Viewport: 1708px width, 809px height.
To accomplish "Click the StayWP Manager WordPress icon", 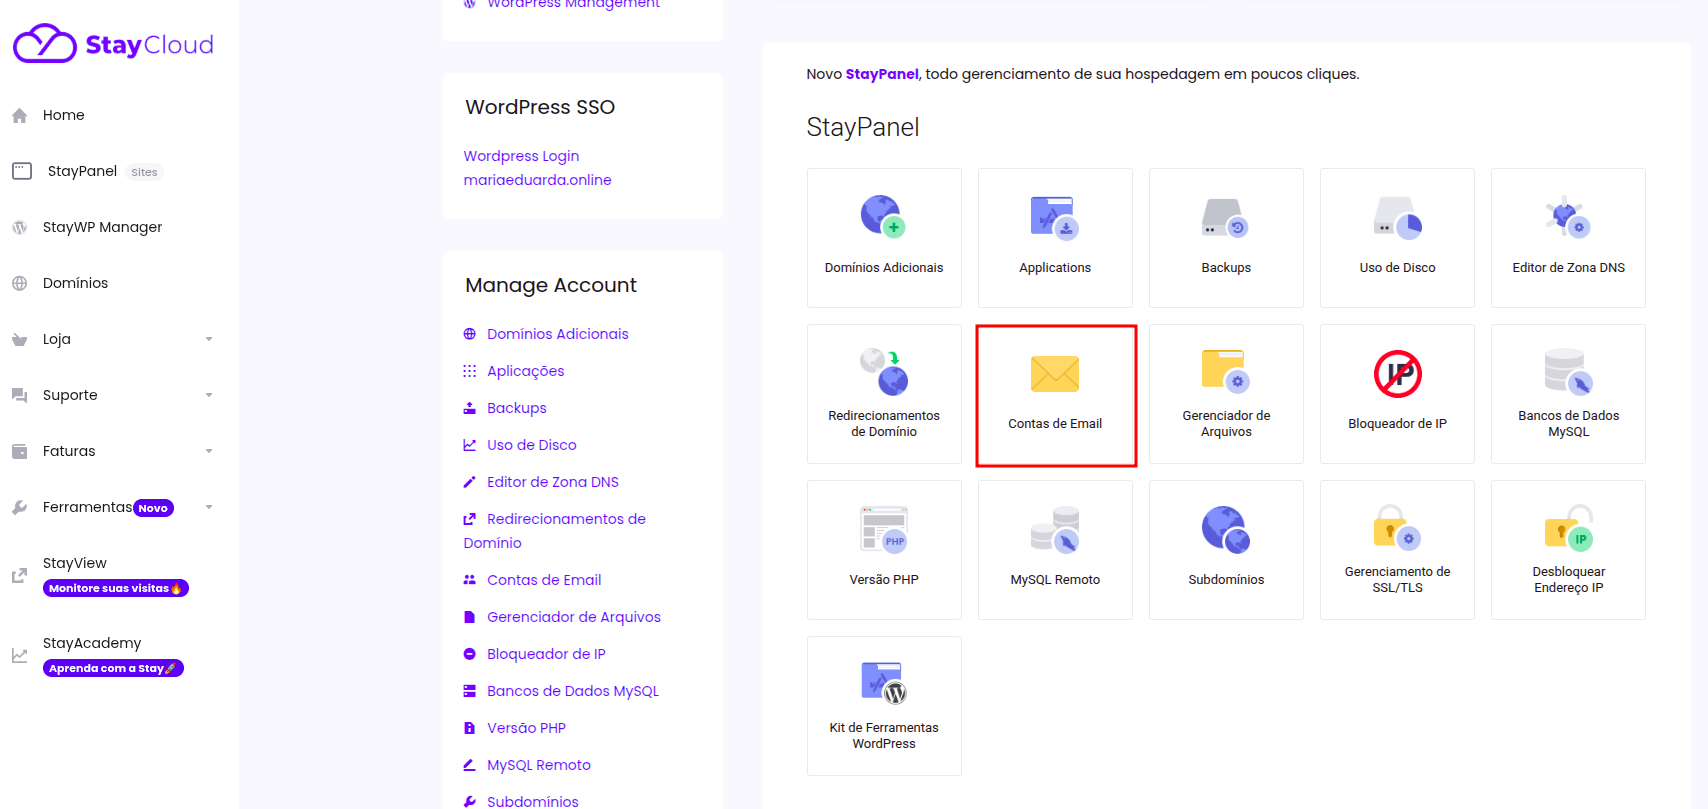I will pos(19,227).
